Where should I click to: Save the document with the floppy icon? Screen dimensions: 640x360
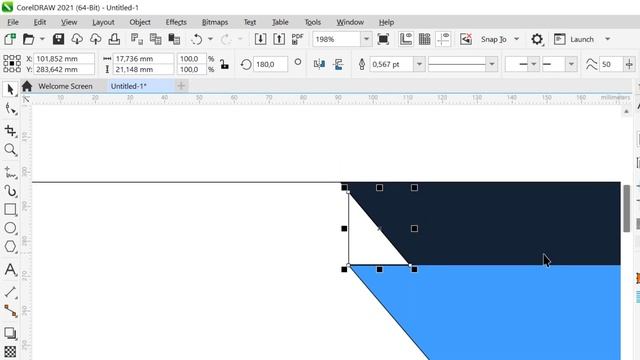click(58, 39)
